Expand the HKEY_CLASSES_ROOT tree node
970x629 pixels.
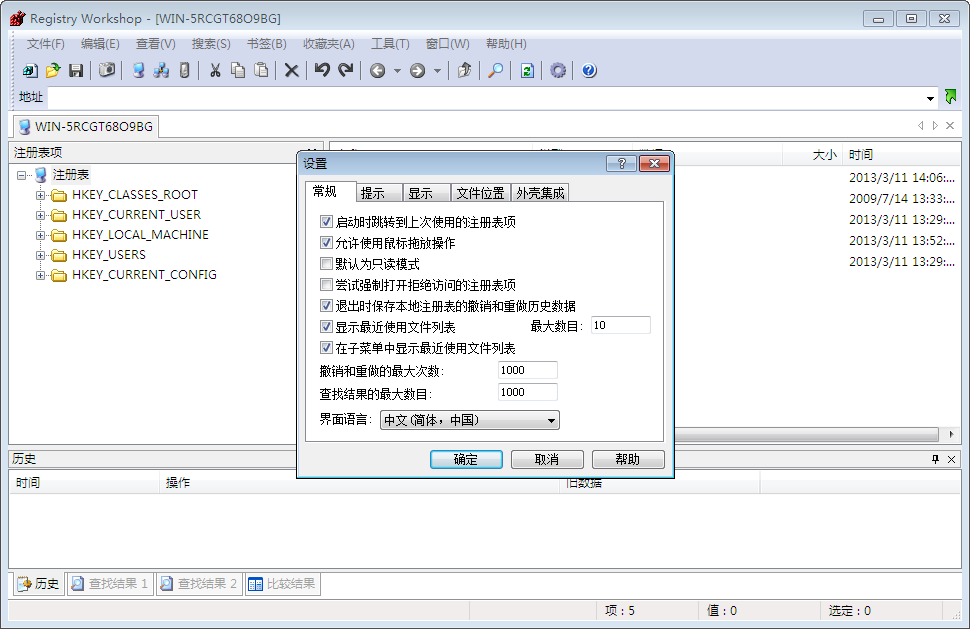(41, 195)
